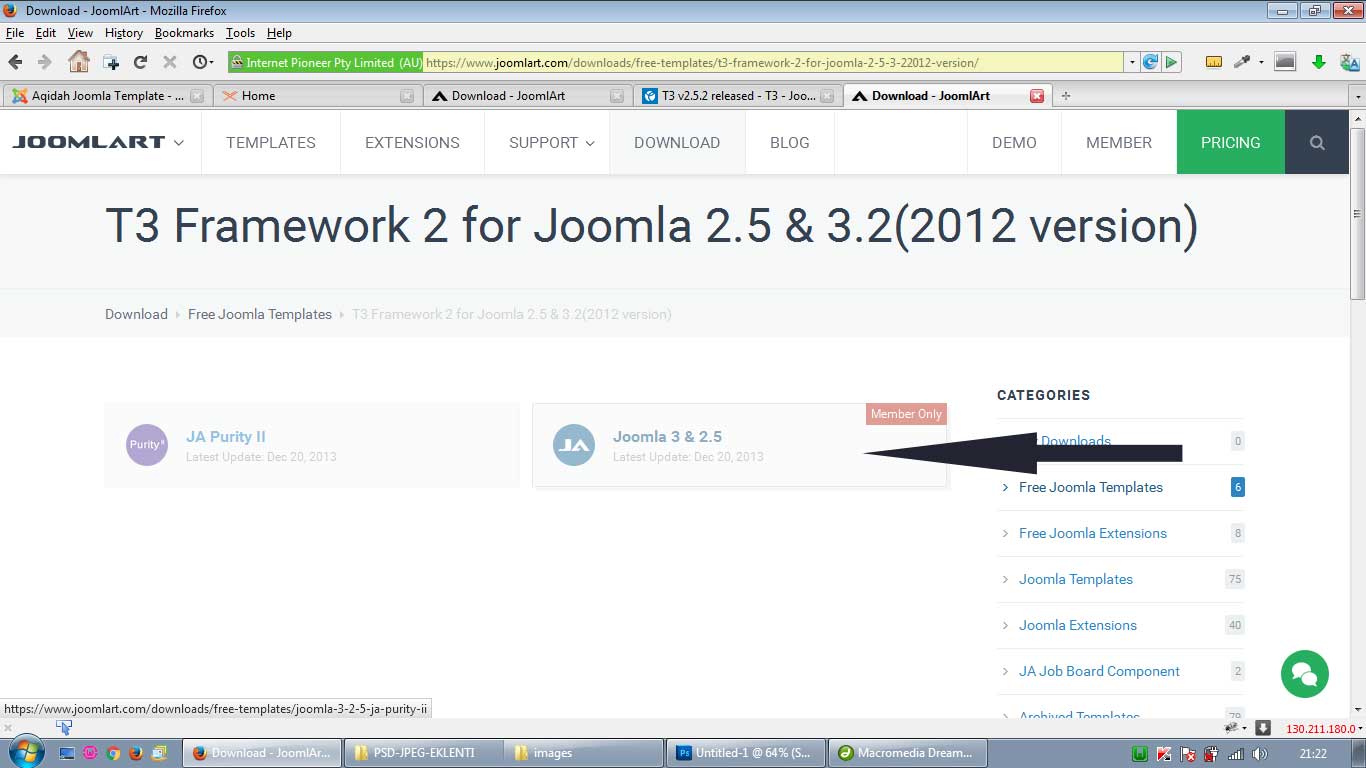Screen dimensions: 1366x768
Task: Open the EXTENSIONS navigation item
Action: click(412, 142)
